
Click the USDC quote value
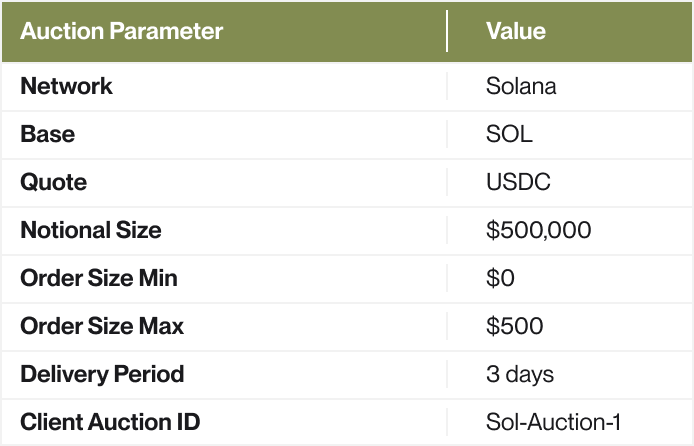(518, 182)
